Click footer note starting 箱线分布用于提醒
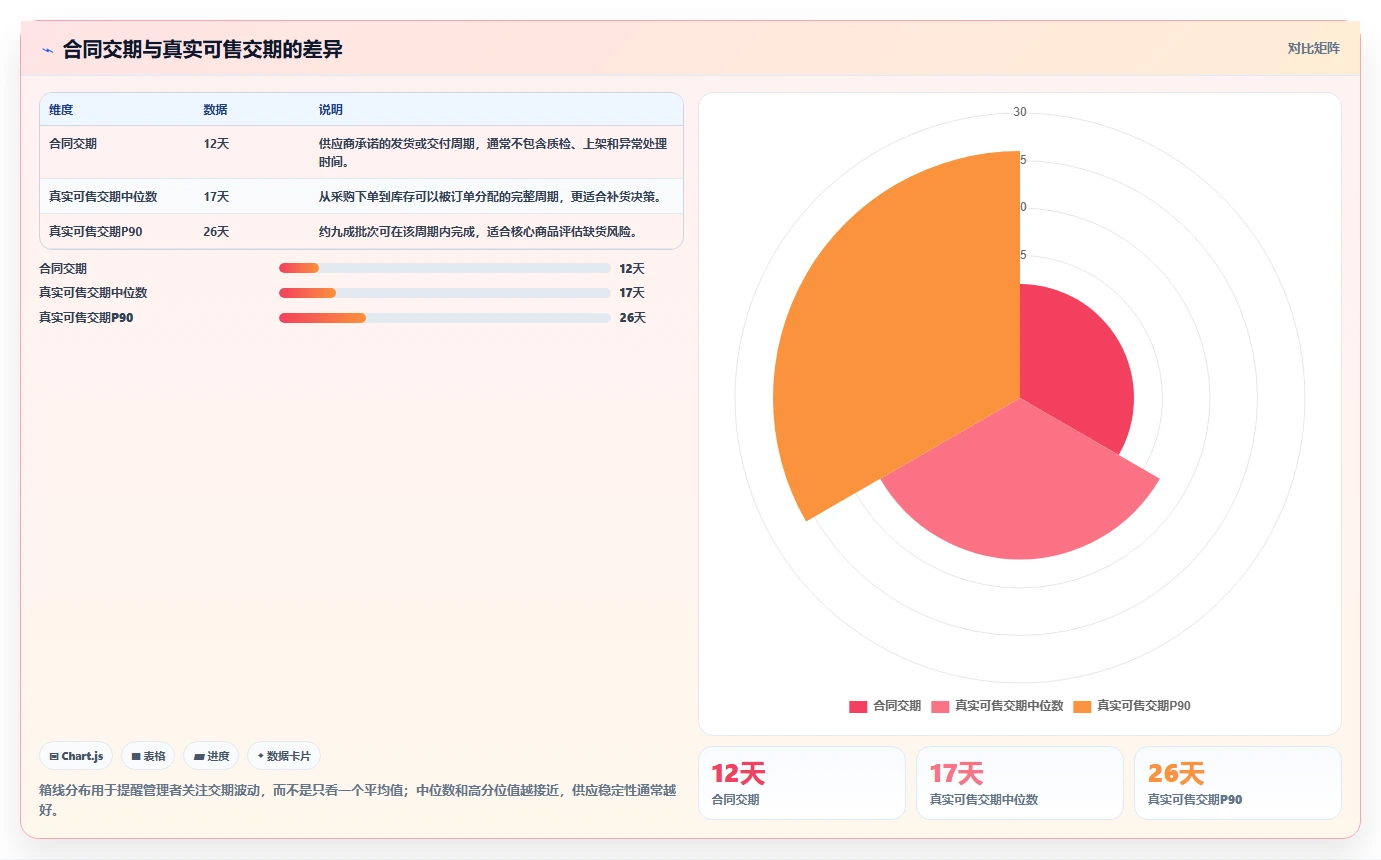1381x860 pixels. [x=358, y=800]
